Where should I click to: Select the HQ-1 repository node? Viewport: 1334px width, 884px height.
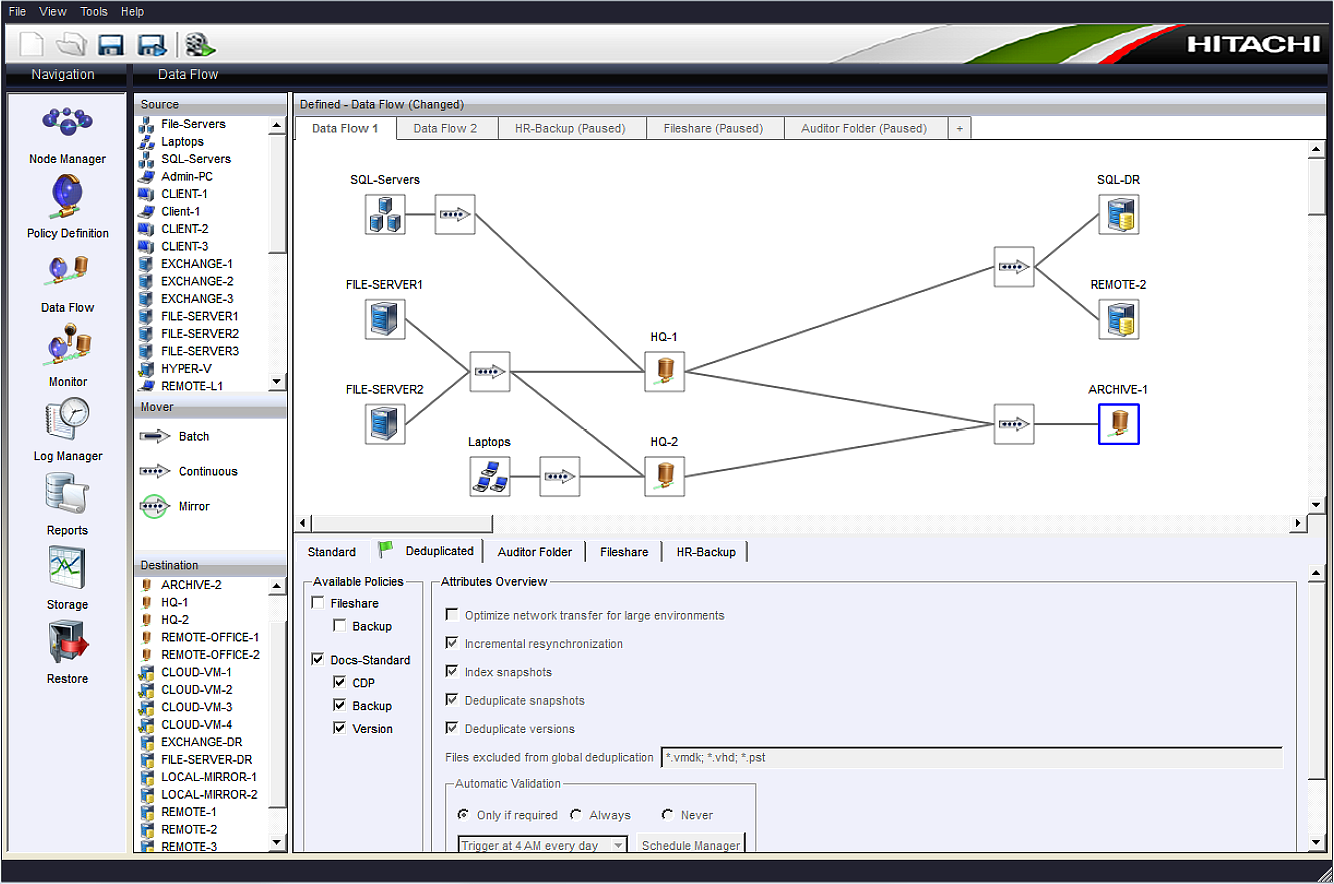tap(664, 371)
